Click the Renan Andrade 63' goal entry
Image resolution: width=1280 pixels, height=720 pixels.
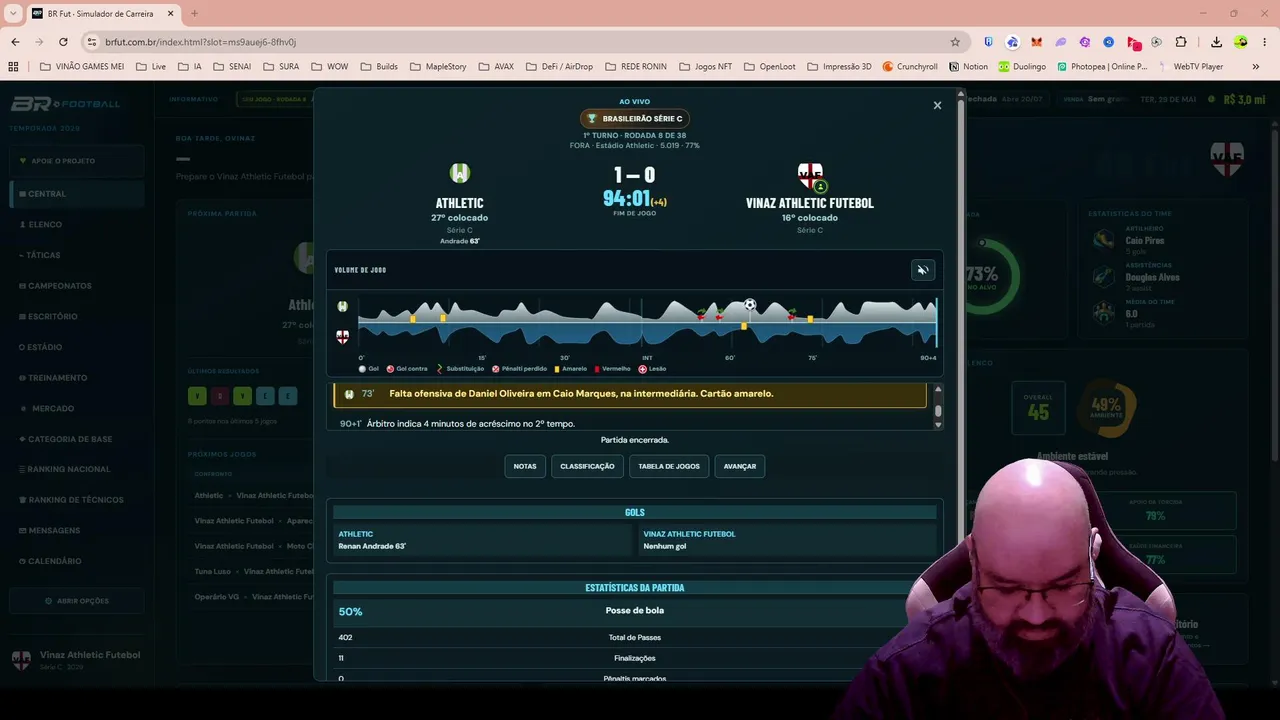pos(372,546)
